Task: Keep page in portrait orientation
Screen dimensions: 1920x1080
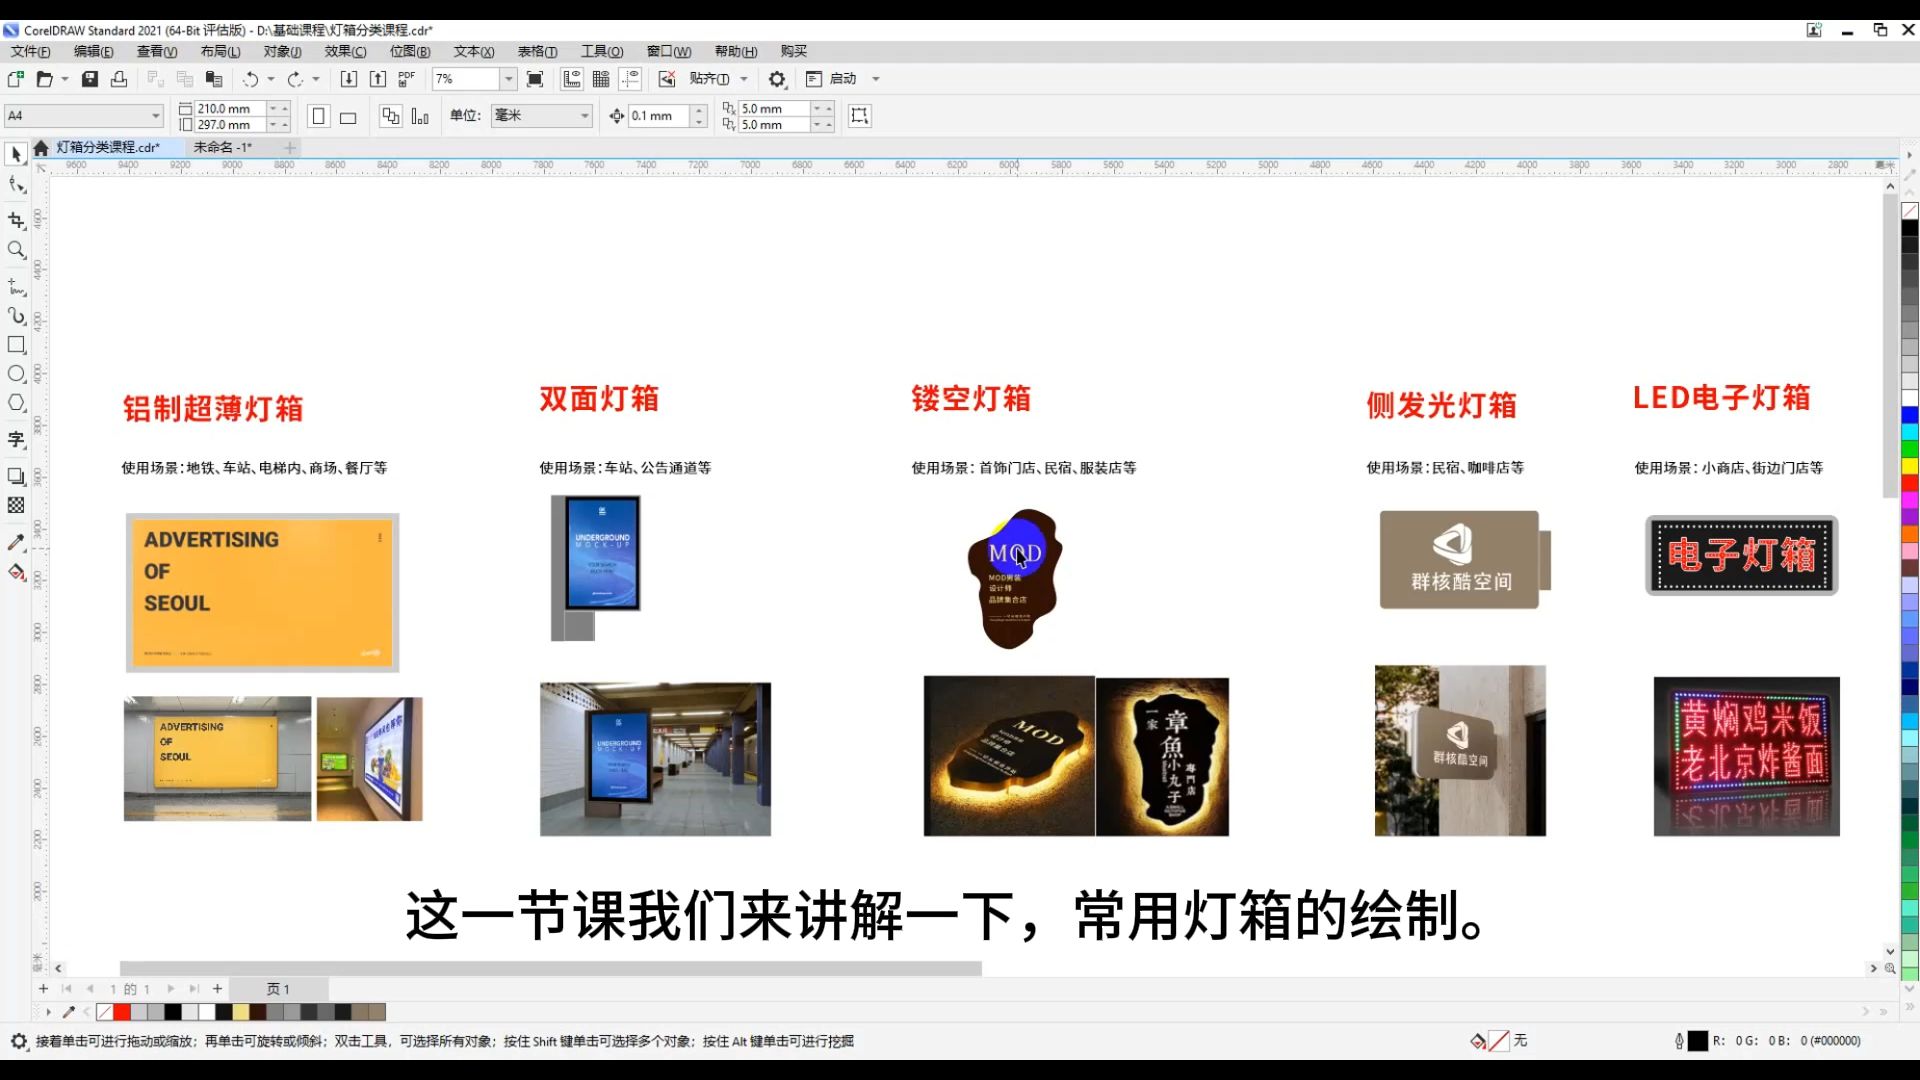Action: 318,116
